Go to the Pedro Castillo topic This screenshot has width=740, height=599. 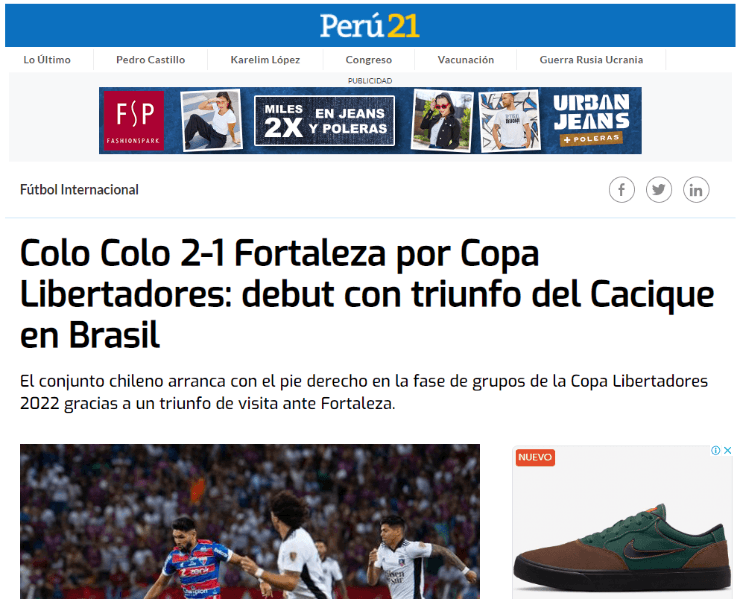tap(151, 60)
